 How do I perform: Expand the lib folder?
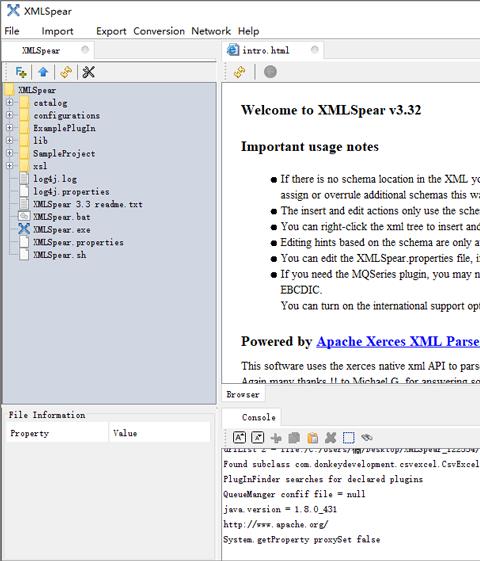coord(10,140)
